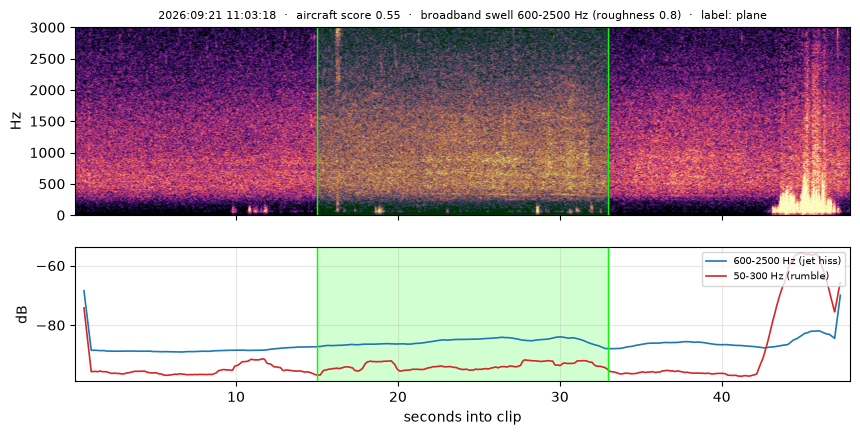Click the 3000 tick on the Hz axis
This screenshot has height=435, width=860.
[x=49, y=27]
